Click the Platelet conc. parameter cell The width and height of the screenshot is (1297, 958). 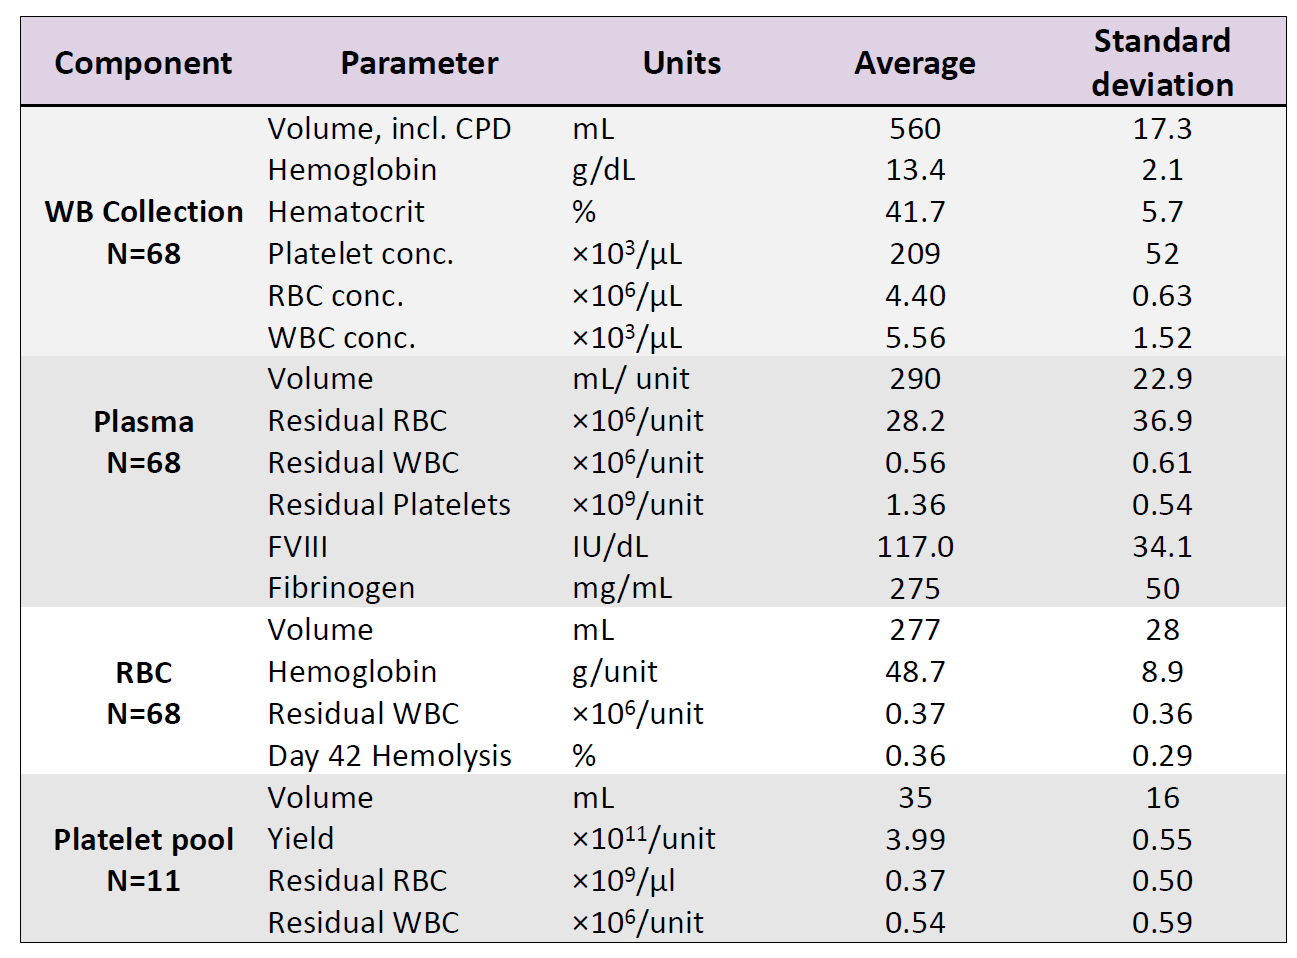360,254
